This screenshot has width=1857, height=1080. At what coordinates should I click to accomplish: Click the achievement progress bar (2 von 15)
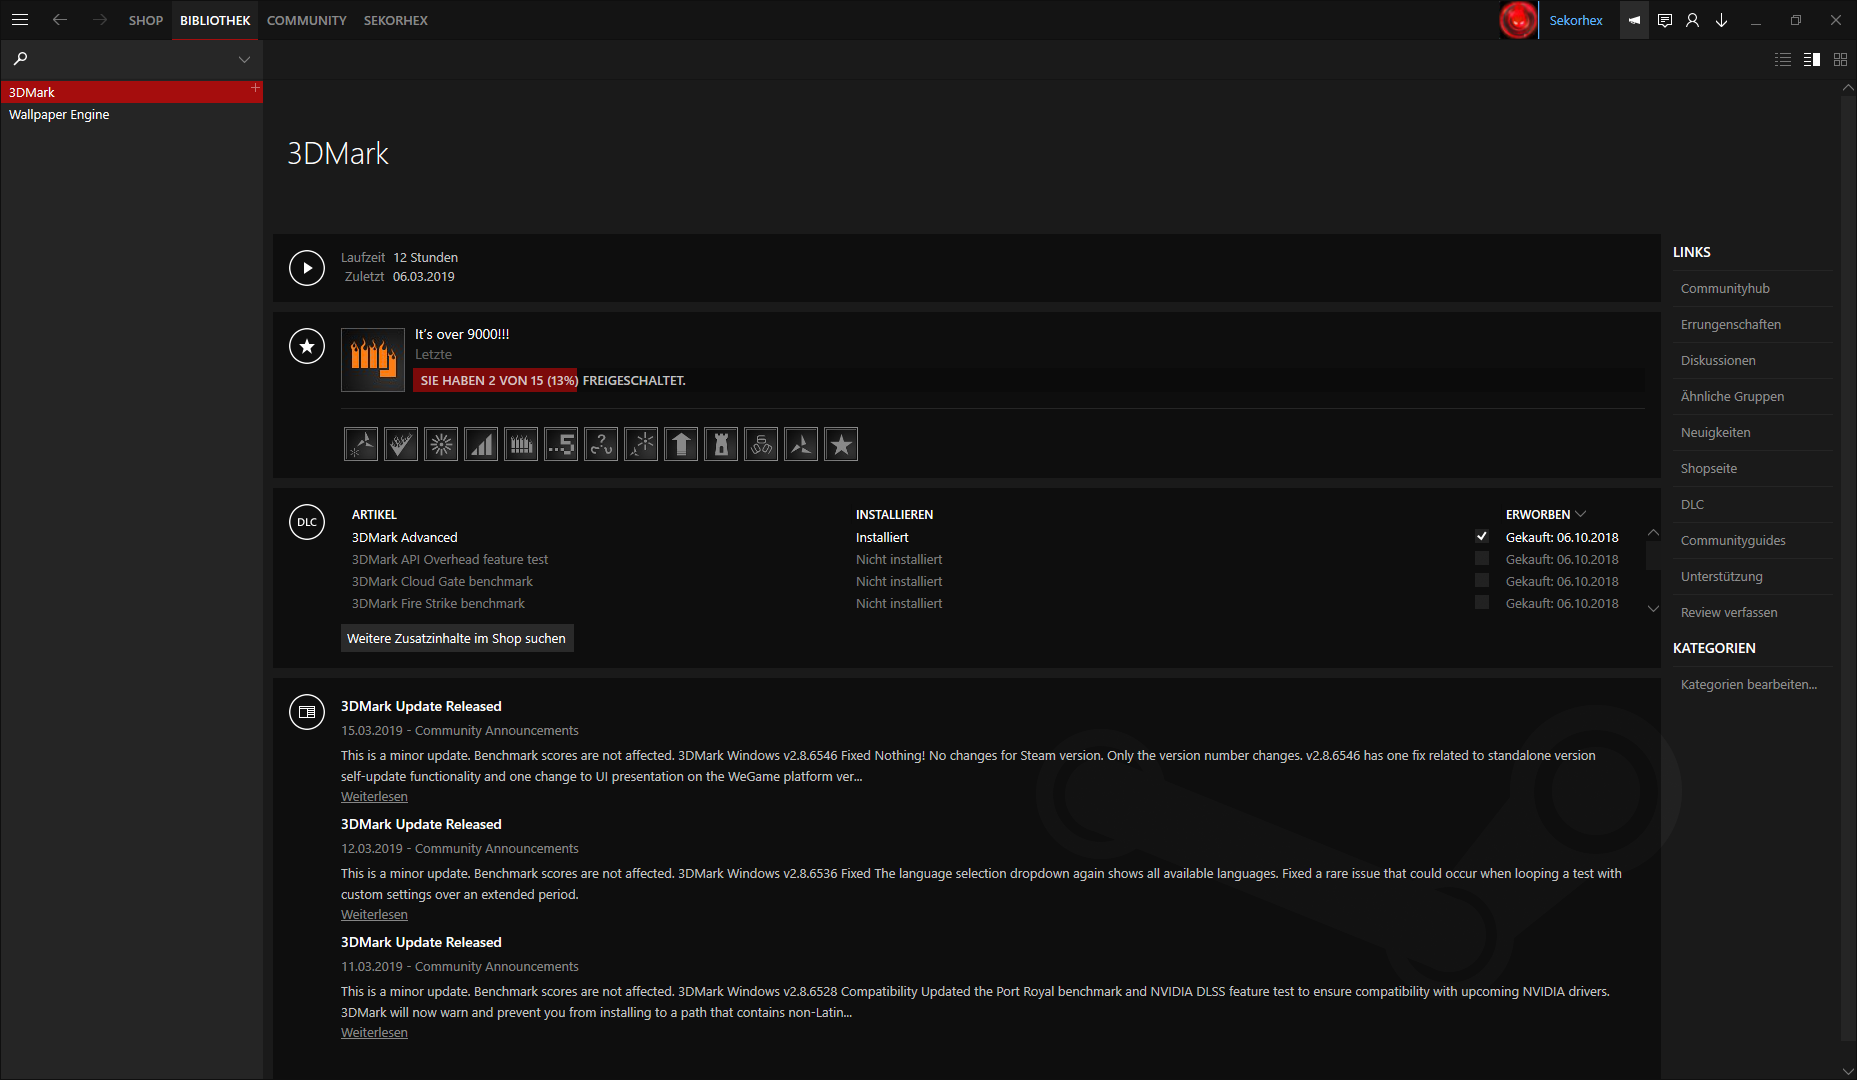coord(1029,380)
